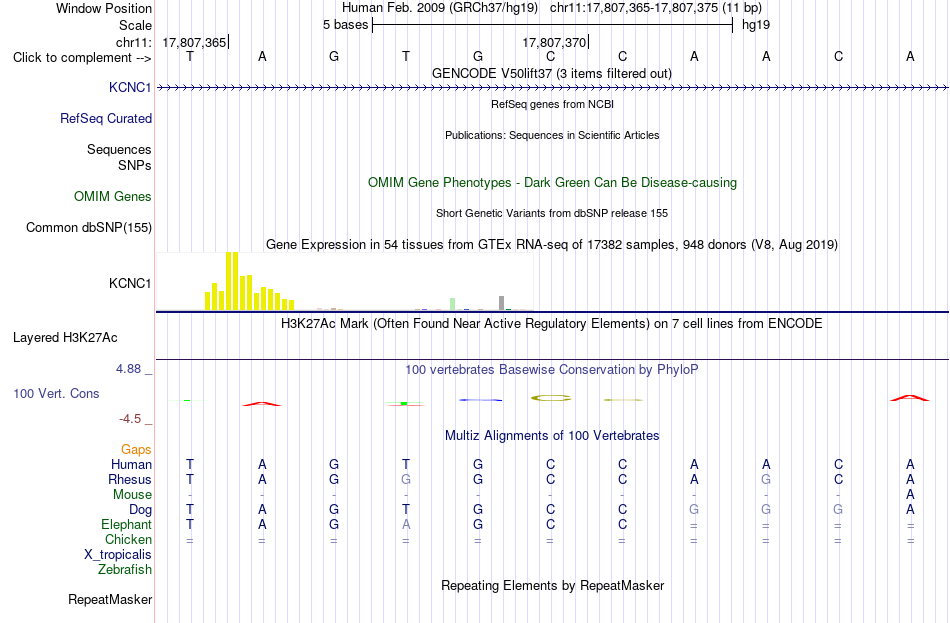The height and width of the screenshot is (623, 950).
Task: Click the 'RefSeq genes from NCBI' title
Action: [552, 104]
